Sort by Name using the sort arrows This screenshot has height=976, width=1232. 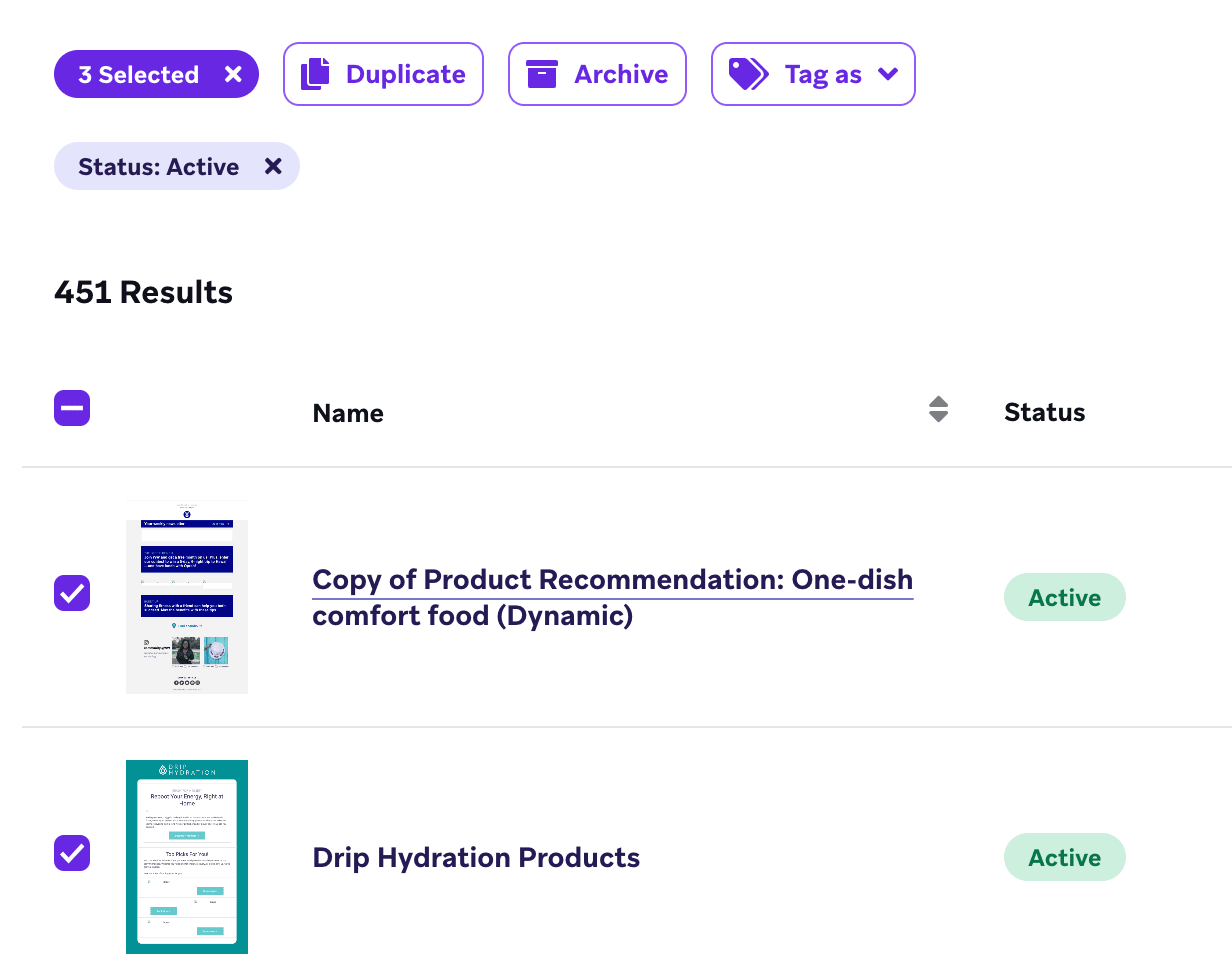[x=938, y=409]
